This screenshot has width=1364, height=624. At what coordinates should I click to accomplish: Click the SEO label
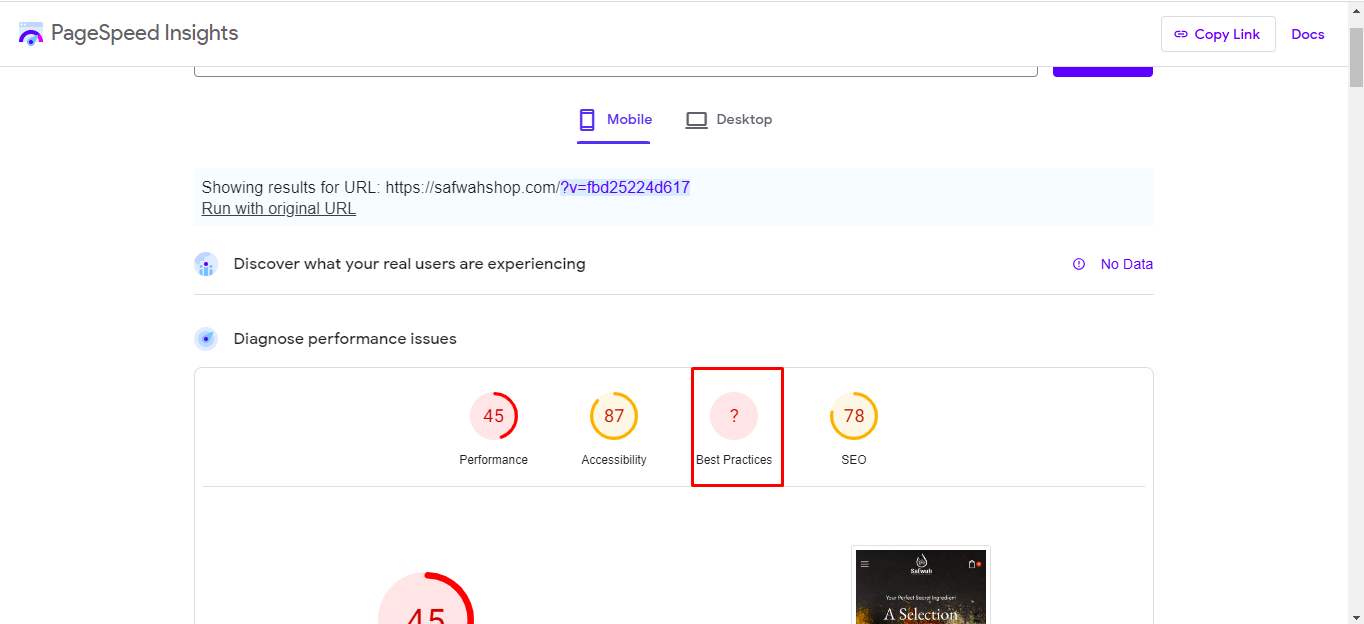click(854, 460)
